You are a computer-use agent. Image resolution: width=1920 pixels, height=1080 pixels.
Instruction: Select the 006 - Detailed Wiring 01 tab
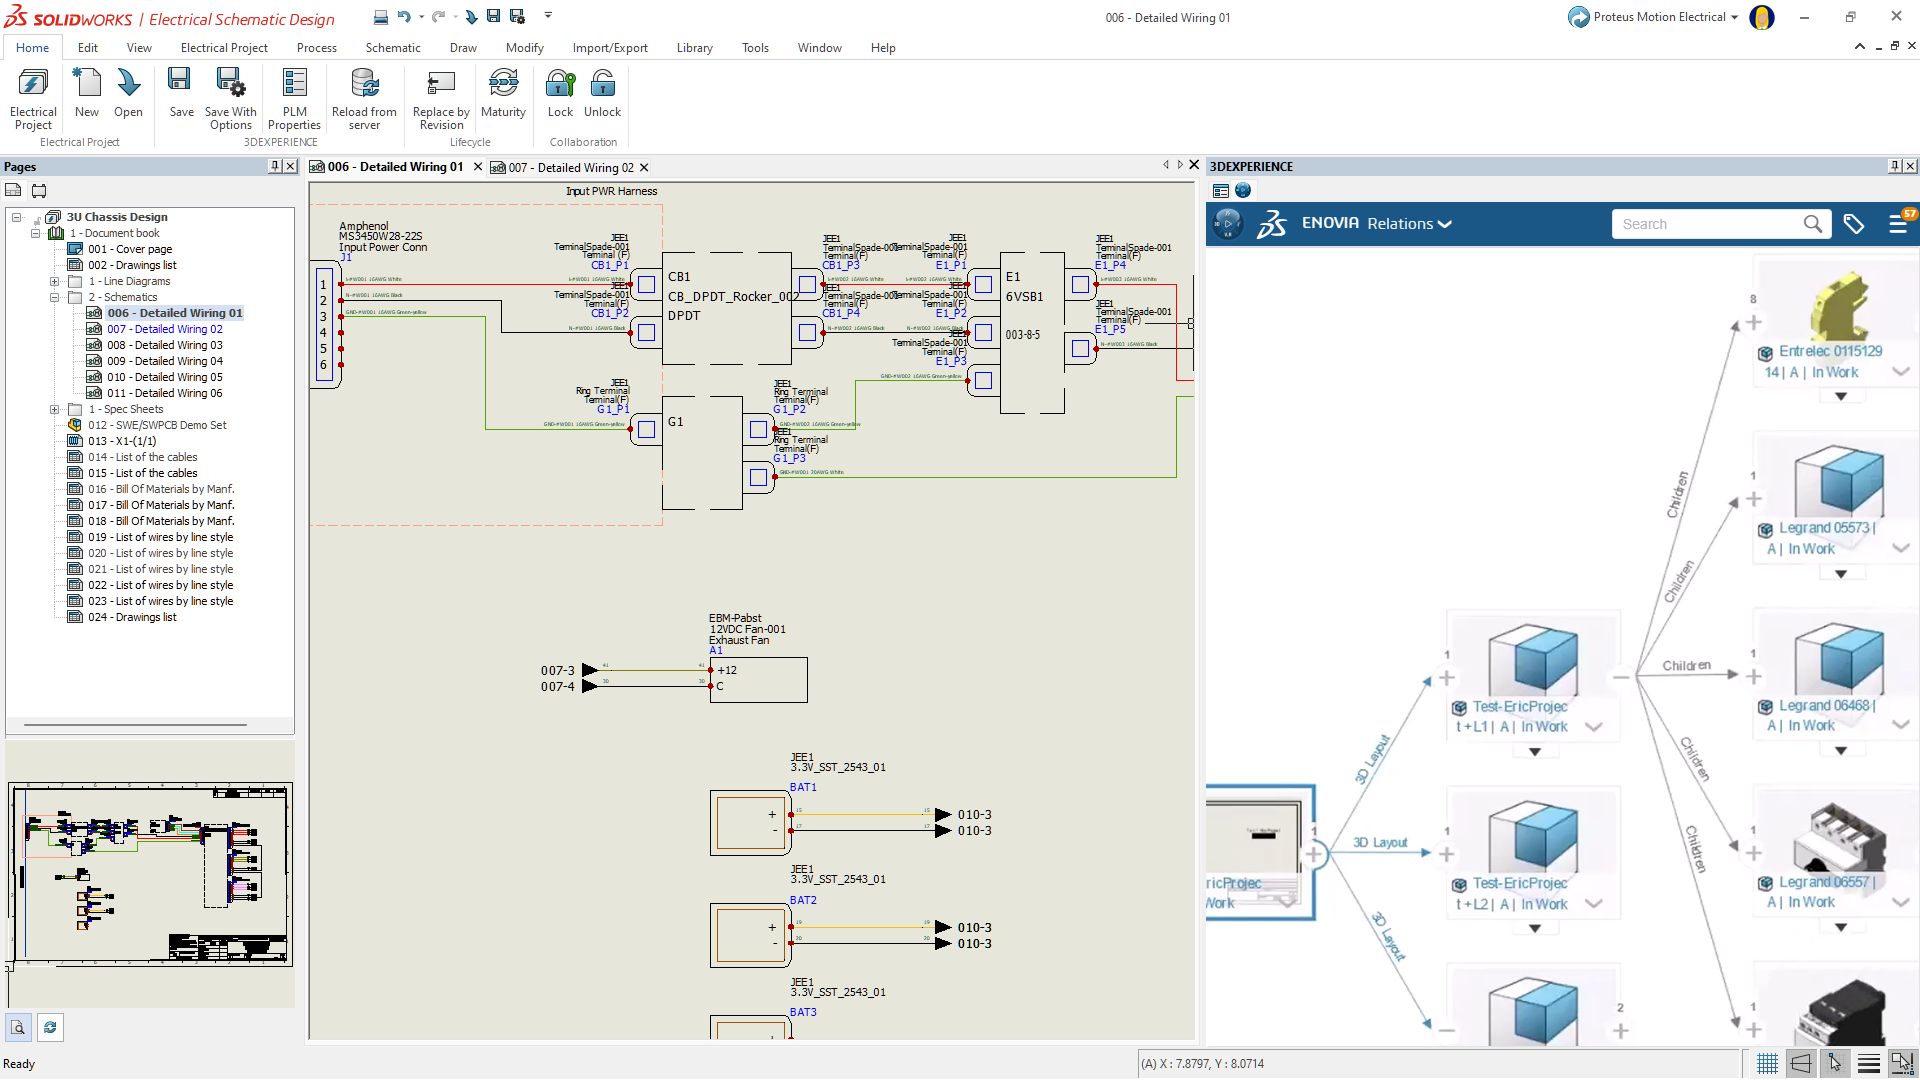(392, 167)
